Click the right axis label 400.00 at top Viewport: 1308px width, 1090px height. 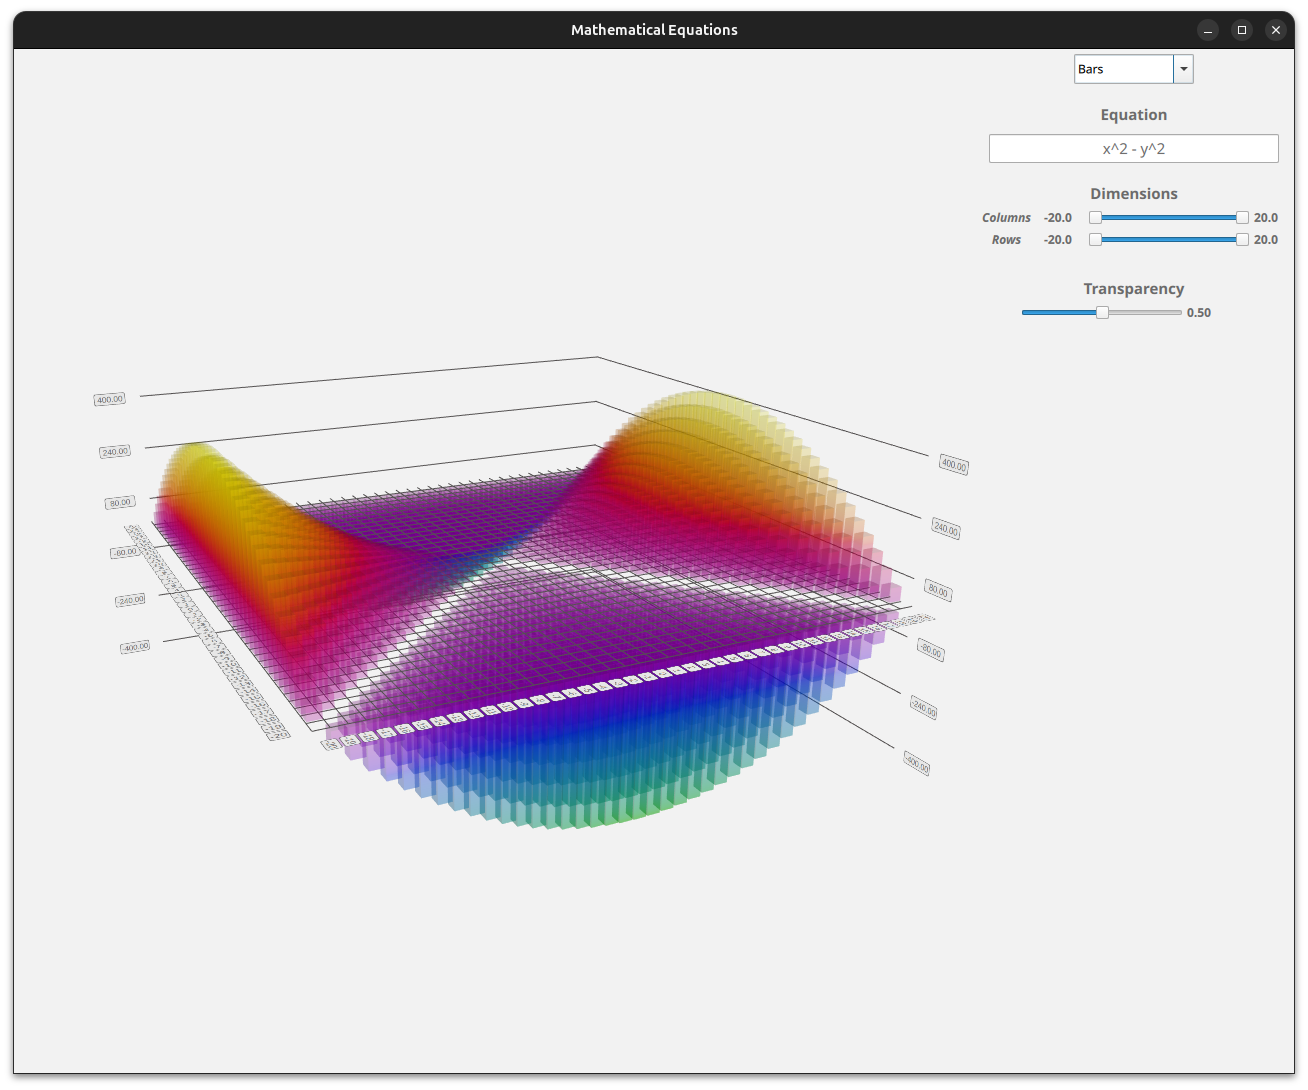tap(954, 464)
